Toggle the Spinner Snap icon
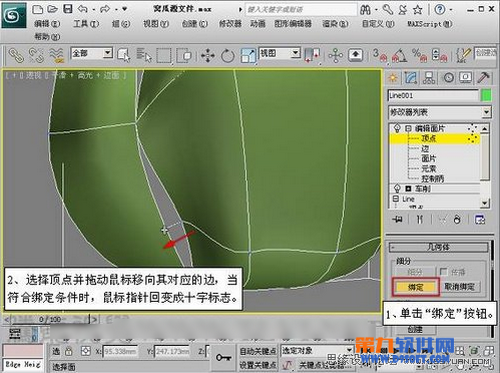Viewport: 500px width, 373px height. pos(439,55)
